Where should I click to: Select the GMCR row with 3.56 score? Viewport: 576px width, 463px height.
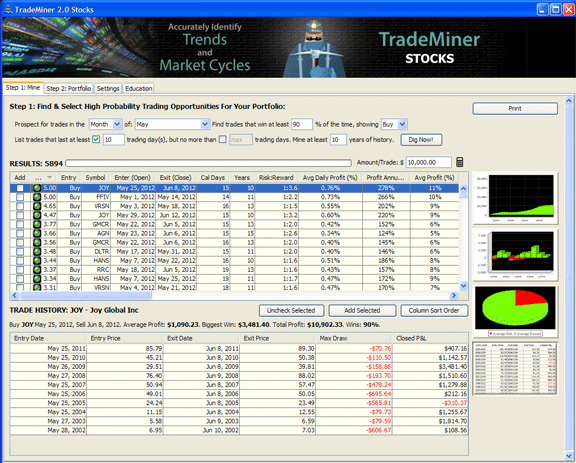tap(234, 243)
